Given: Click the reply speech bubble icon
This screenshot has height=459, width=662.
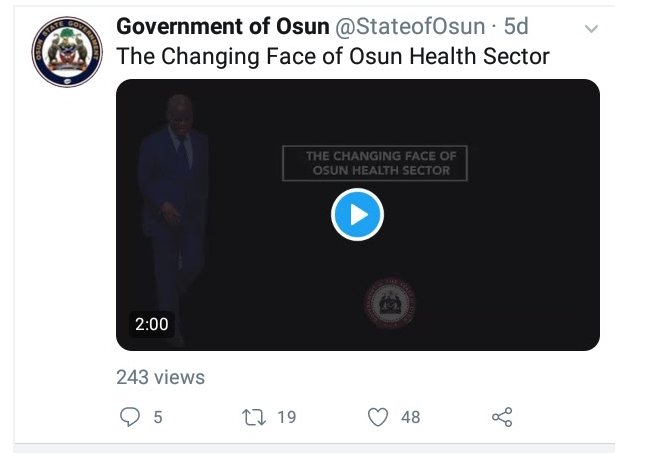Looking at the screenshot, I should (x=130, y=417).
